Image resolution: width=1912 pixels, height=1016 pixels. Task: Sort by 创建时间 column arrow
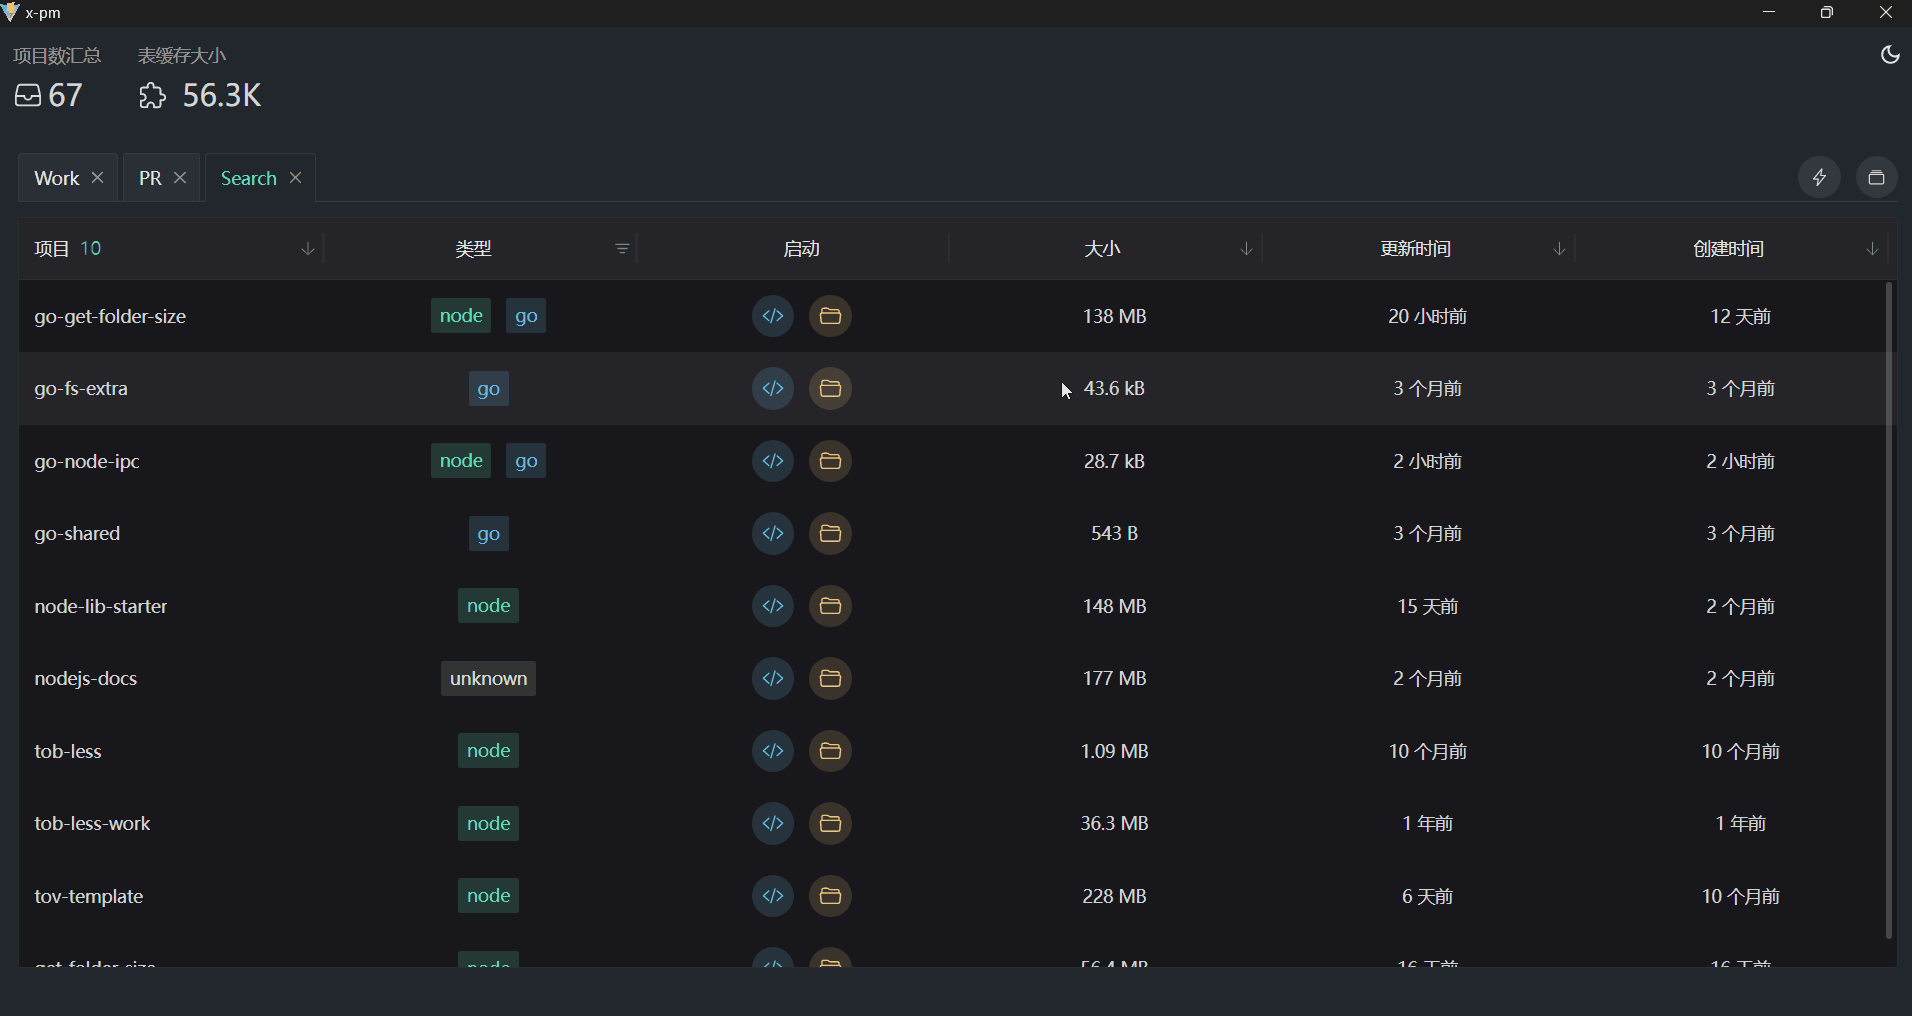point(1872,249)
